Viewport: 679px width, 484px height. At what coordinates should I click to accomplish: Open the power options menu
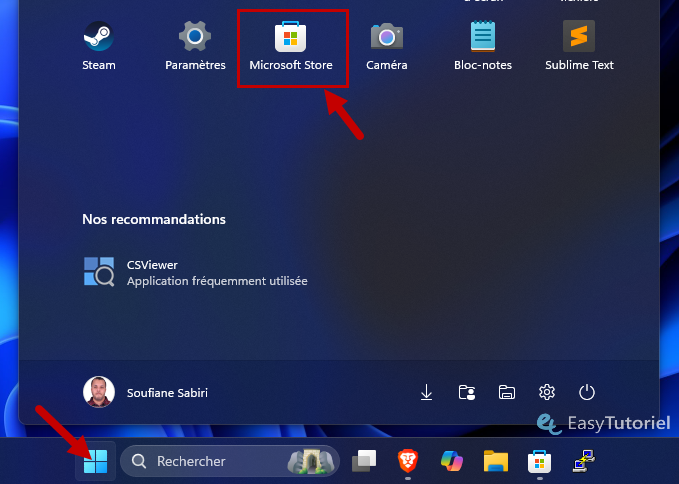pos(587,392)
